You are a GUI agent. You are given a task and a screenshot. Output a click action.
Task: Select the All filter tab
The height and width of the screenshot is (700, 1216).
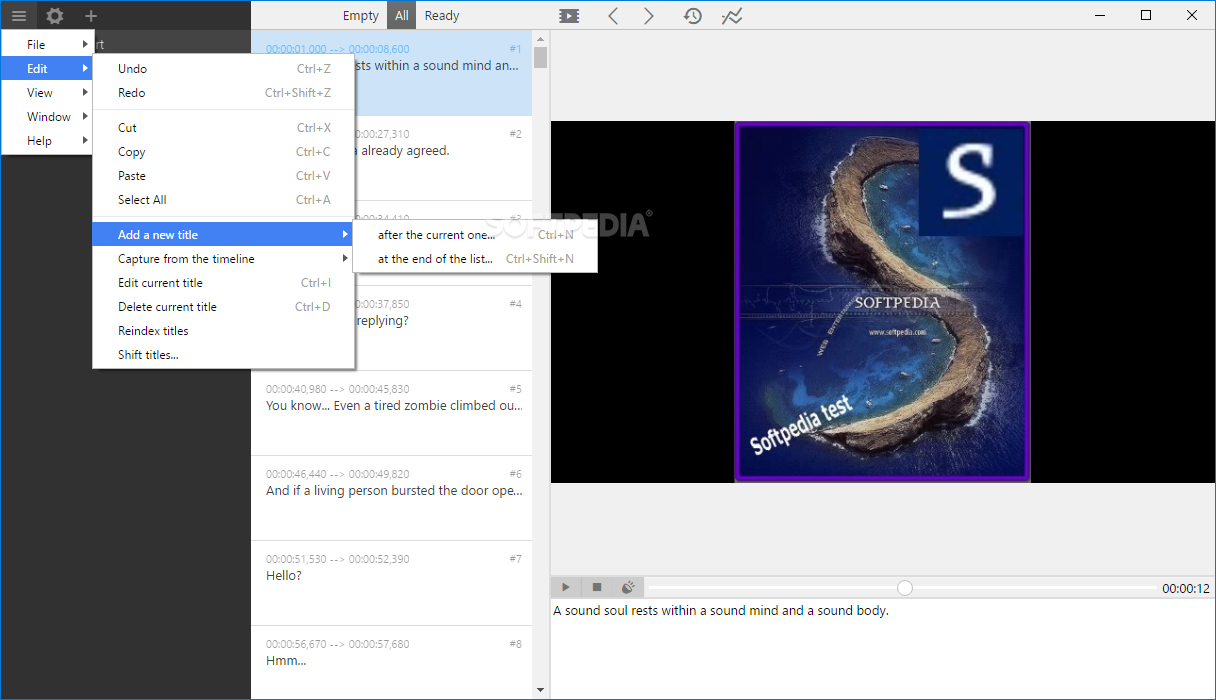coord(402,15)
